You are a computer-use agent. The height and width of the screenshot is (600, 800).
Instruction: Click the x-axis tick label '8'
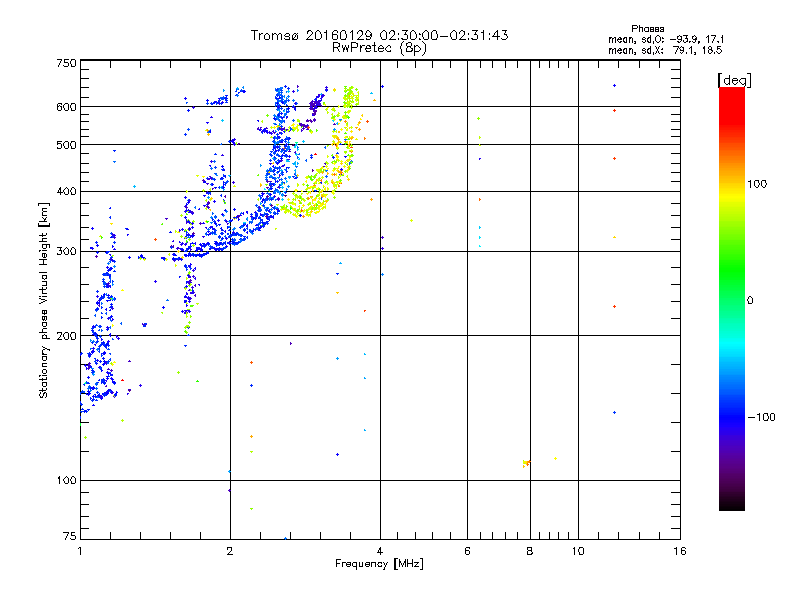(530, 551)
